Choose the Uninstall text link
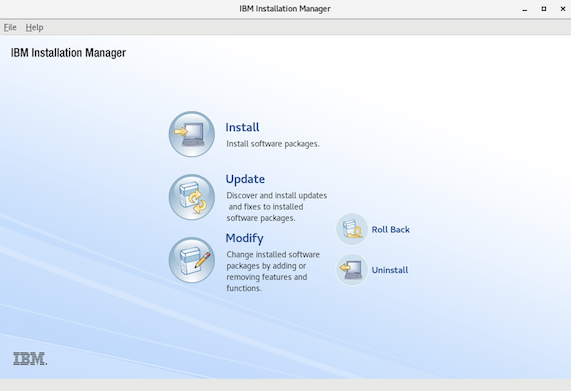 [x=390, y=270]
